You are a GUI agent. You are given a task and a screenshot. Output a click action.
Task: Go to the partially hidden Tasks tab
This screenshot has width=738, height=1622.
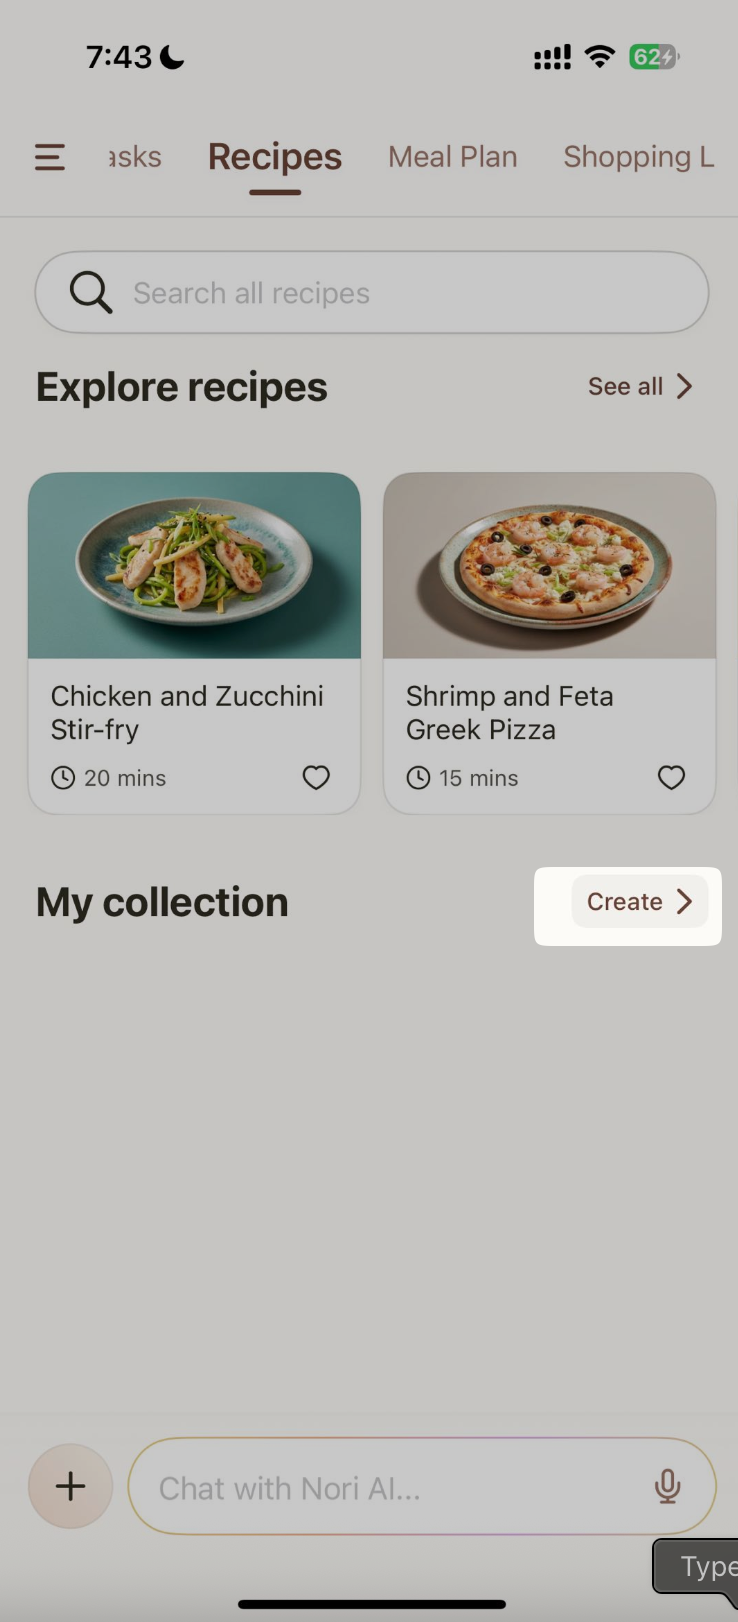point(135,157)
